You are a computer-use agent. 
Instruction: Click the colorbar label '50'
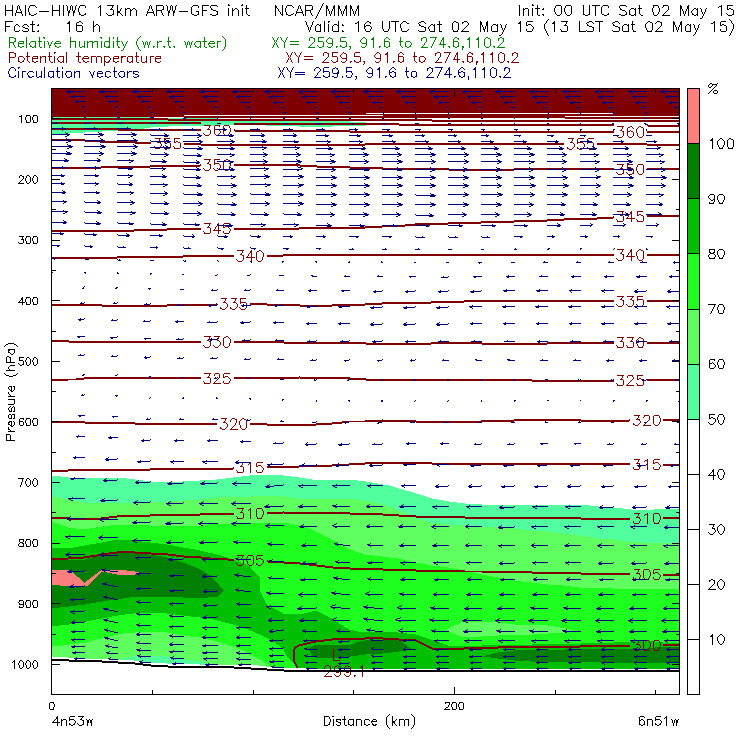click(716, 420)
